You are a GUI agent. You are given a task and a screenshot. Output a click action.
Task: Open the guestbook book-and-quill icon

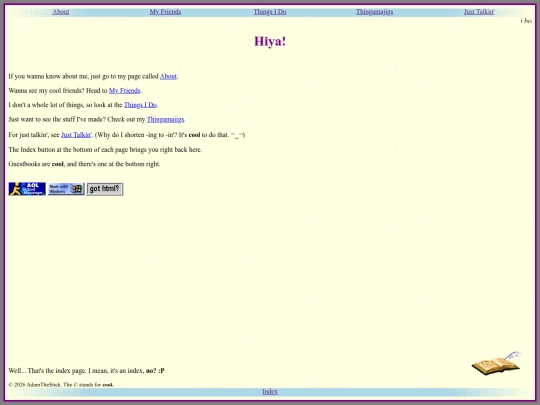pyautogui.click(x=496, y=363)
